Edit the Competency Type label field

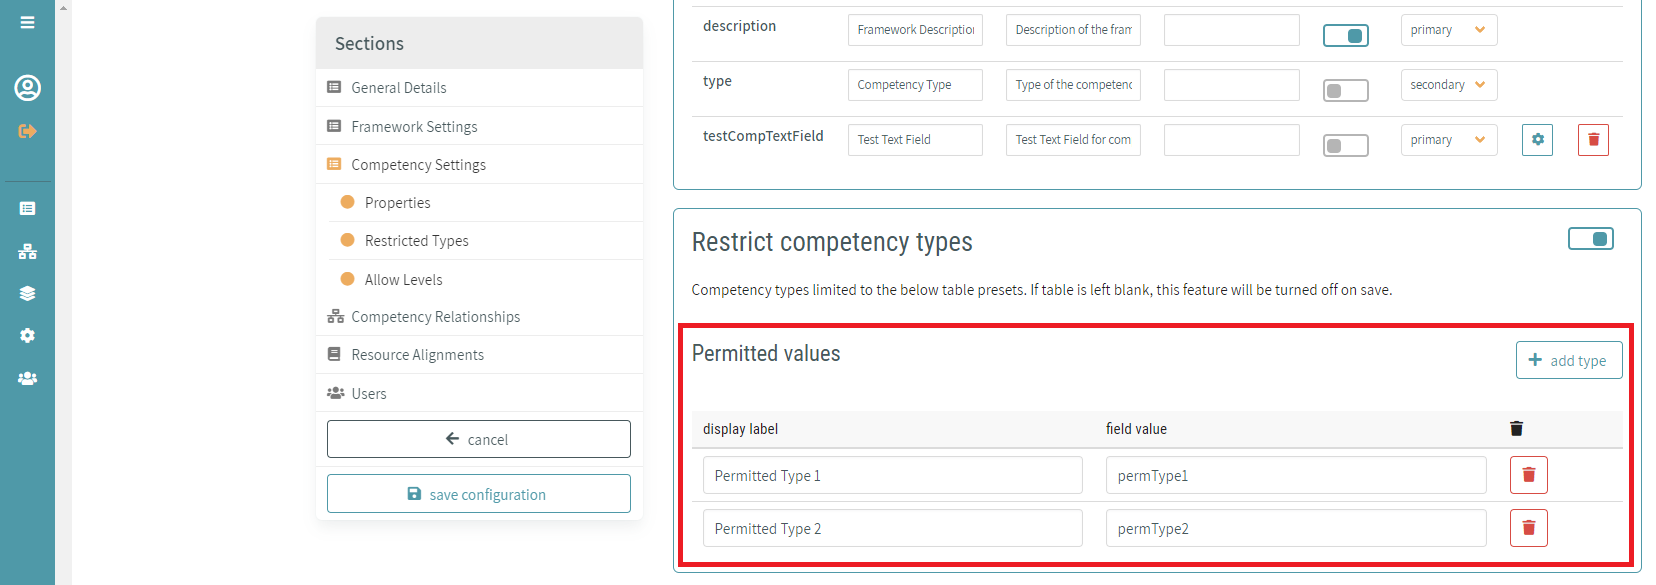[915, 85]
